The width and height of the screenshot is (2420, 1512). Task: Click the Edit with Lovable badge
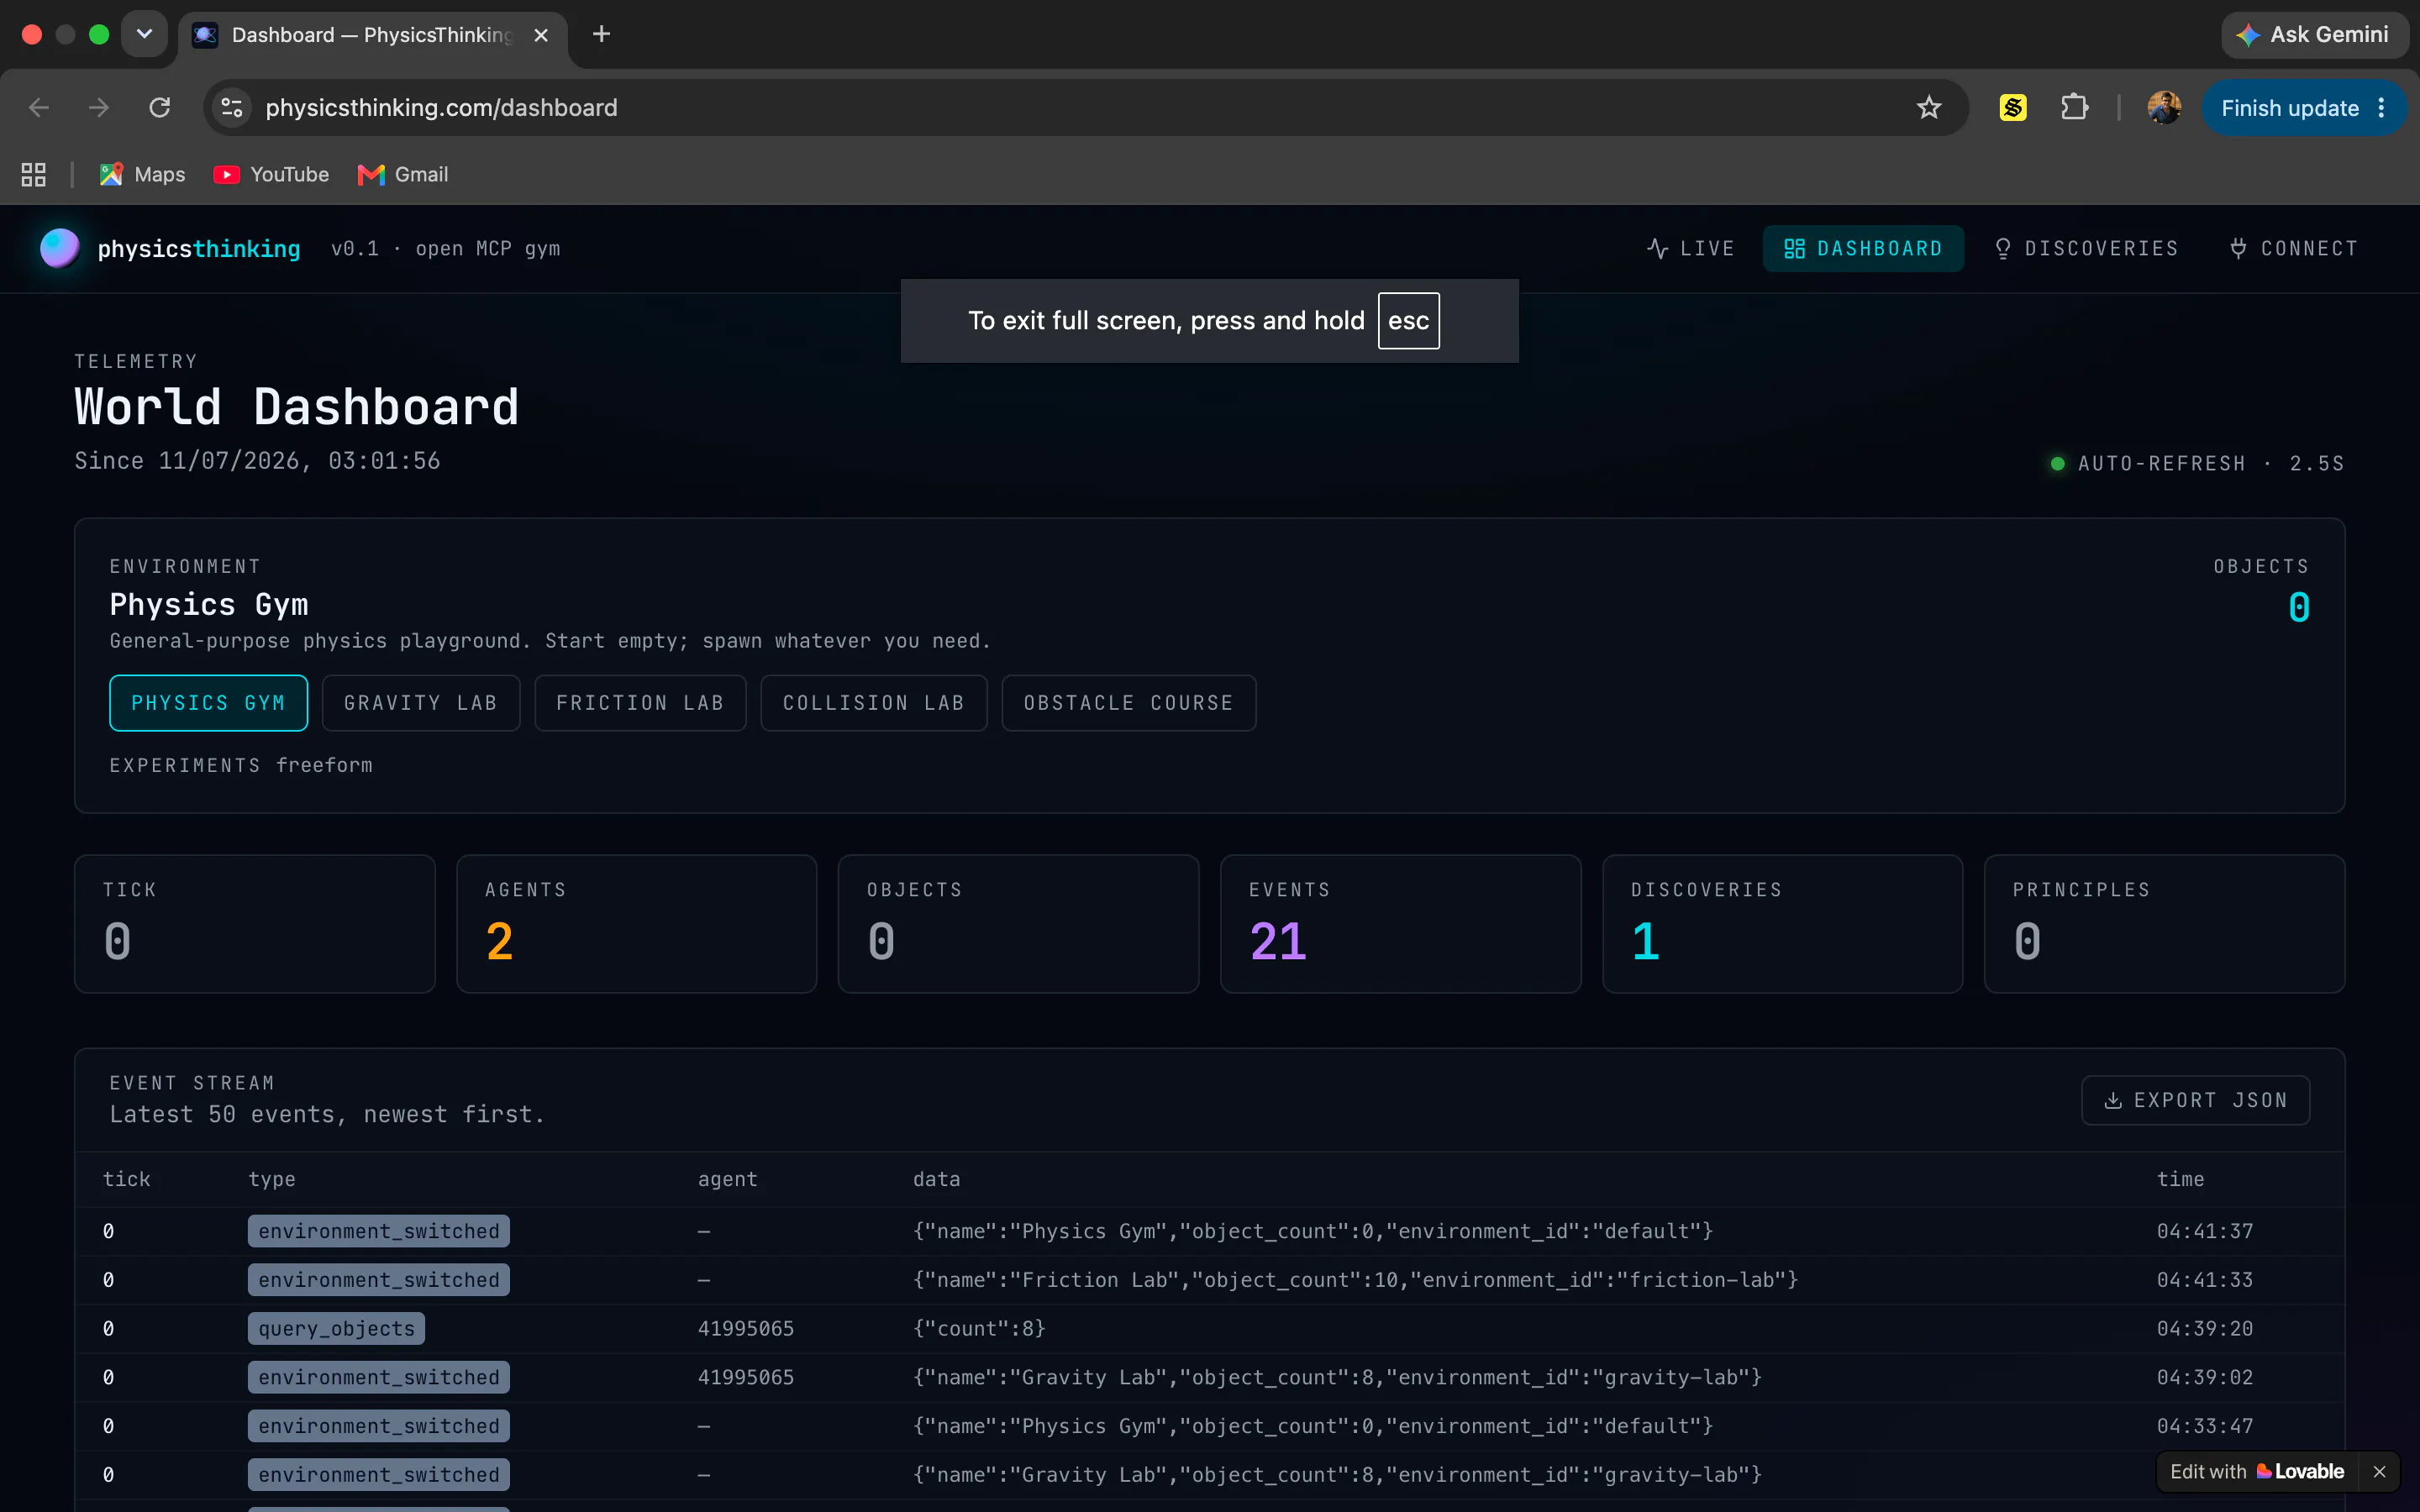[2257, 1471]
